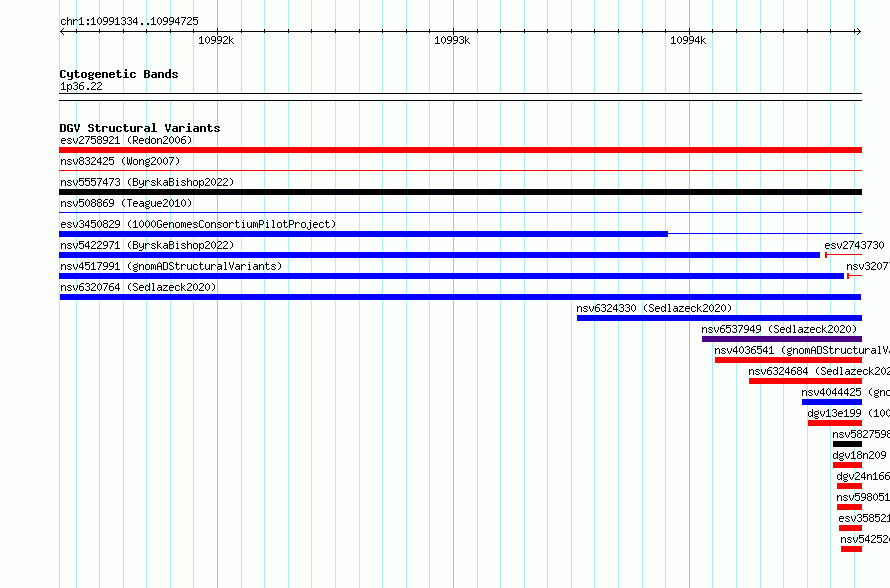Click the nsv6324330 (Sedlazeck2020) label
The height and width of the screenshot is (588, 890).
(654, 308)
